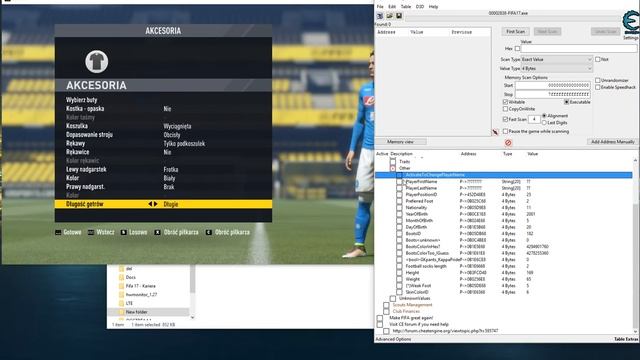Click the Advanced Options label
This screenshot has height=360, width=640.
click(x=393, y=339)
